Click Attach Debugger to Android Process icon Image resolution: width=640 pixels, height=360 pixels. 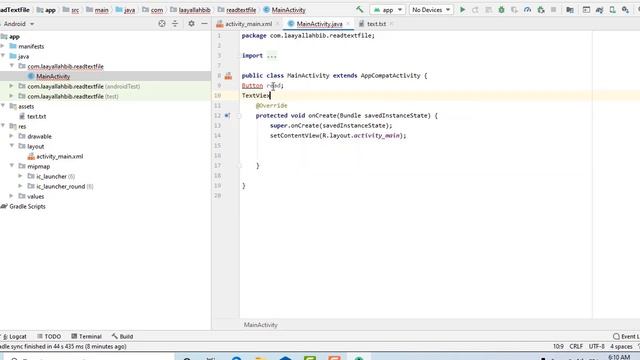click(541, 9)
